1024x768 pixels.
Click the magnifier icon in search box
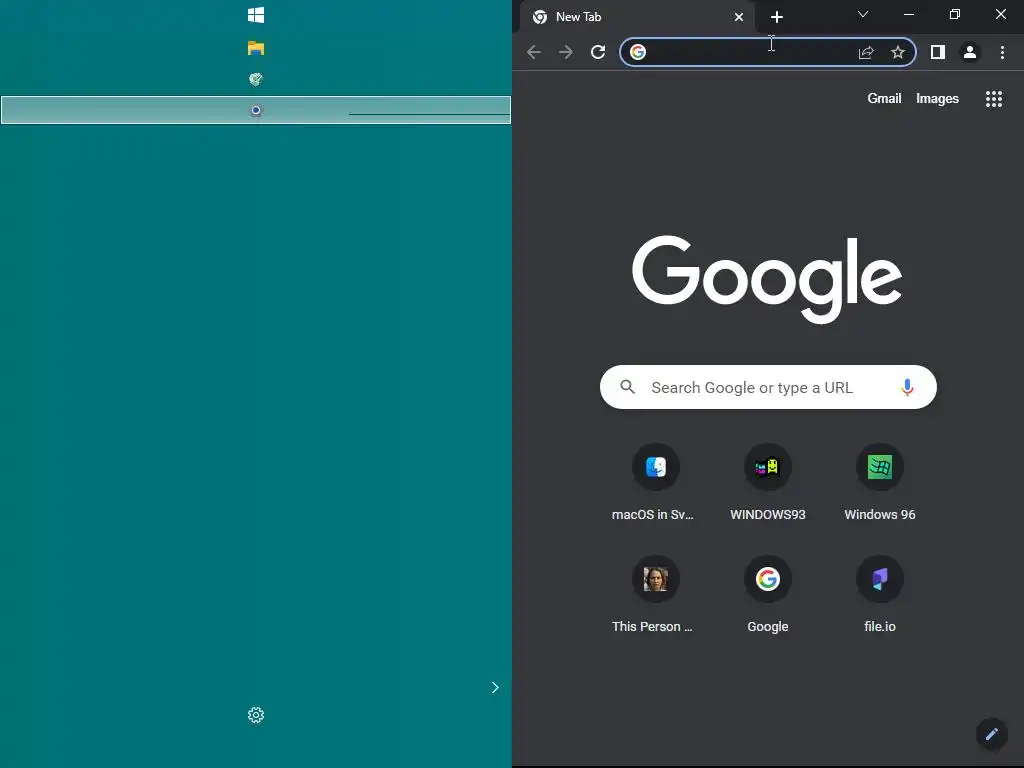pyautogui.click(x=628, y=387)
